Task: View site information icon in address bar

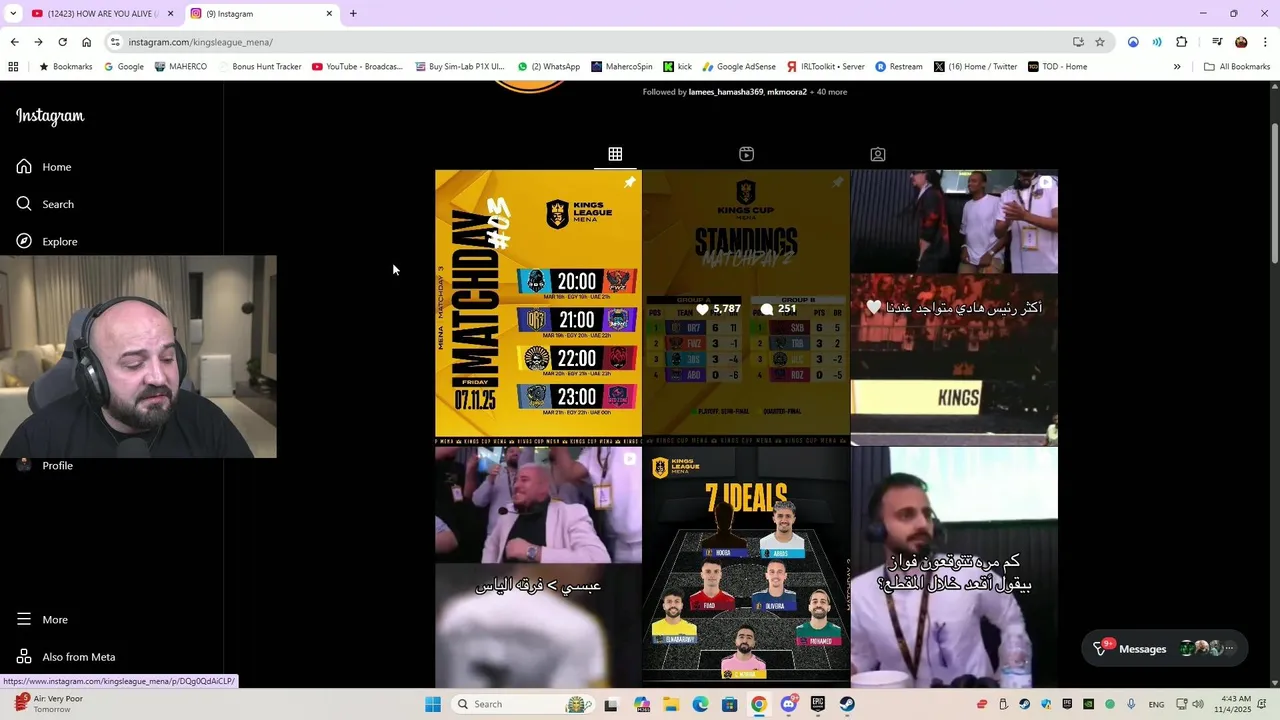Action: click(x=115, y=42)
